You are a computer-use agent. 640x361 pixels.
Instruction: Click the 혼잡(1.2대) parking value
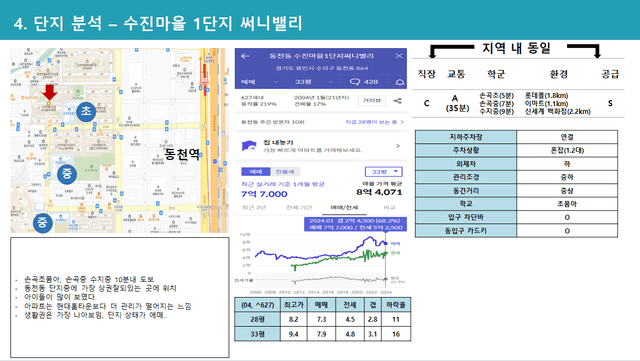[567, 150]
